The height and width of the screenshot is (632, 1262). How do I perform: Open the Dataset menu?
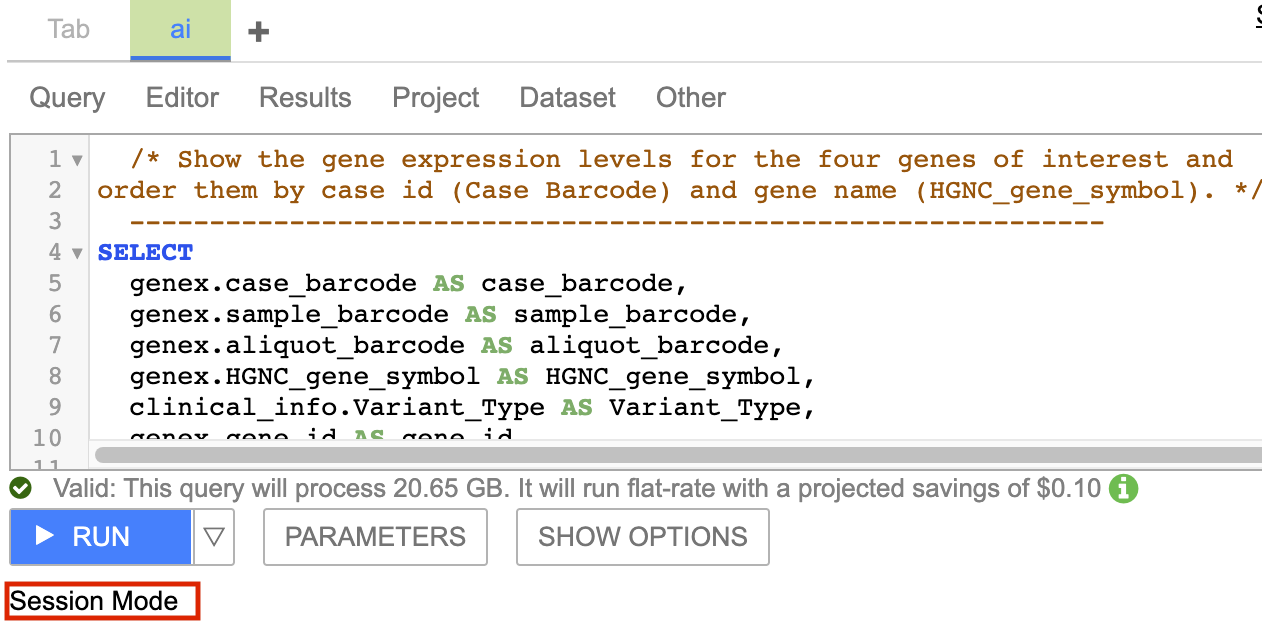(567, 98)
